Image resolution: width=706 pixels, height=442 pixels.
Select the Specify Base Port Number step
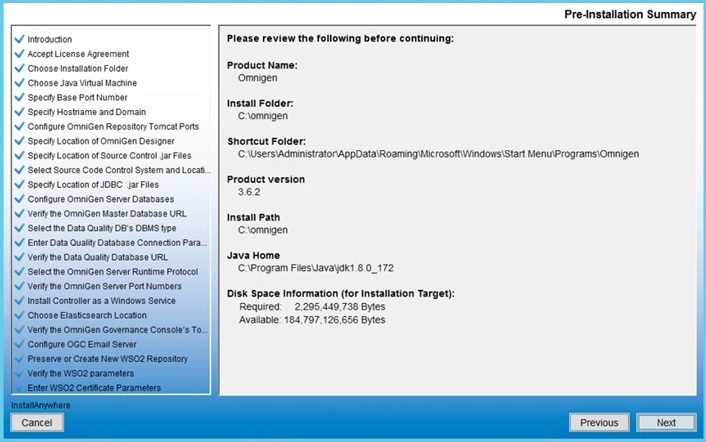[x=77, y=97]
